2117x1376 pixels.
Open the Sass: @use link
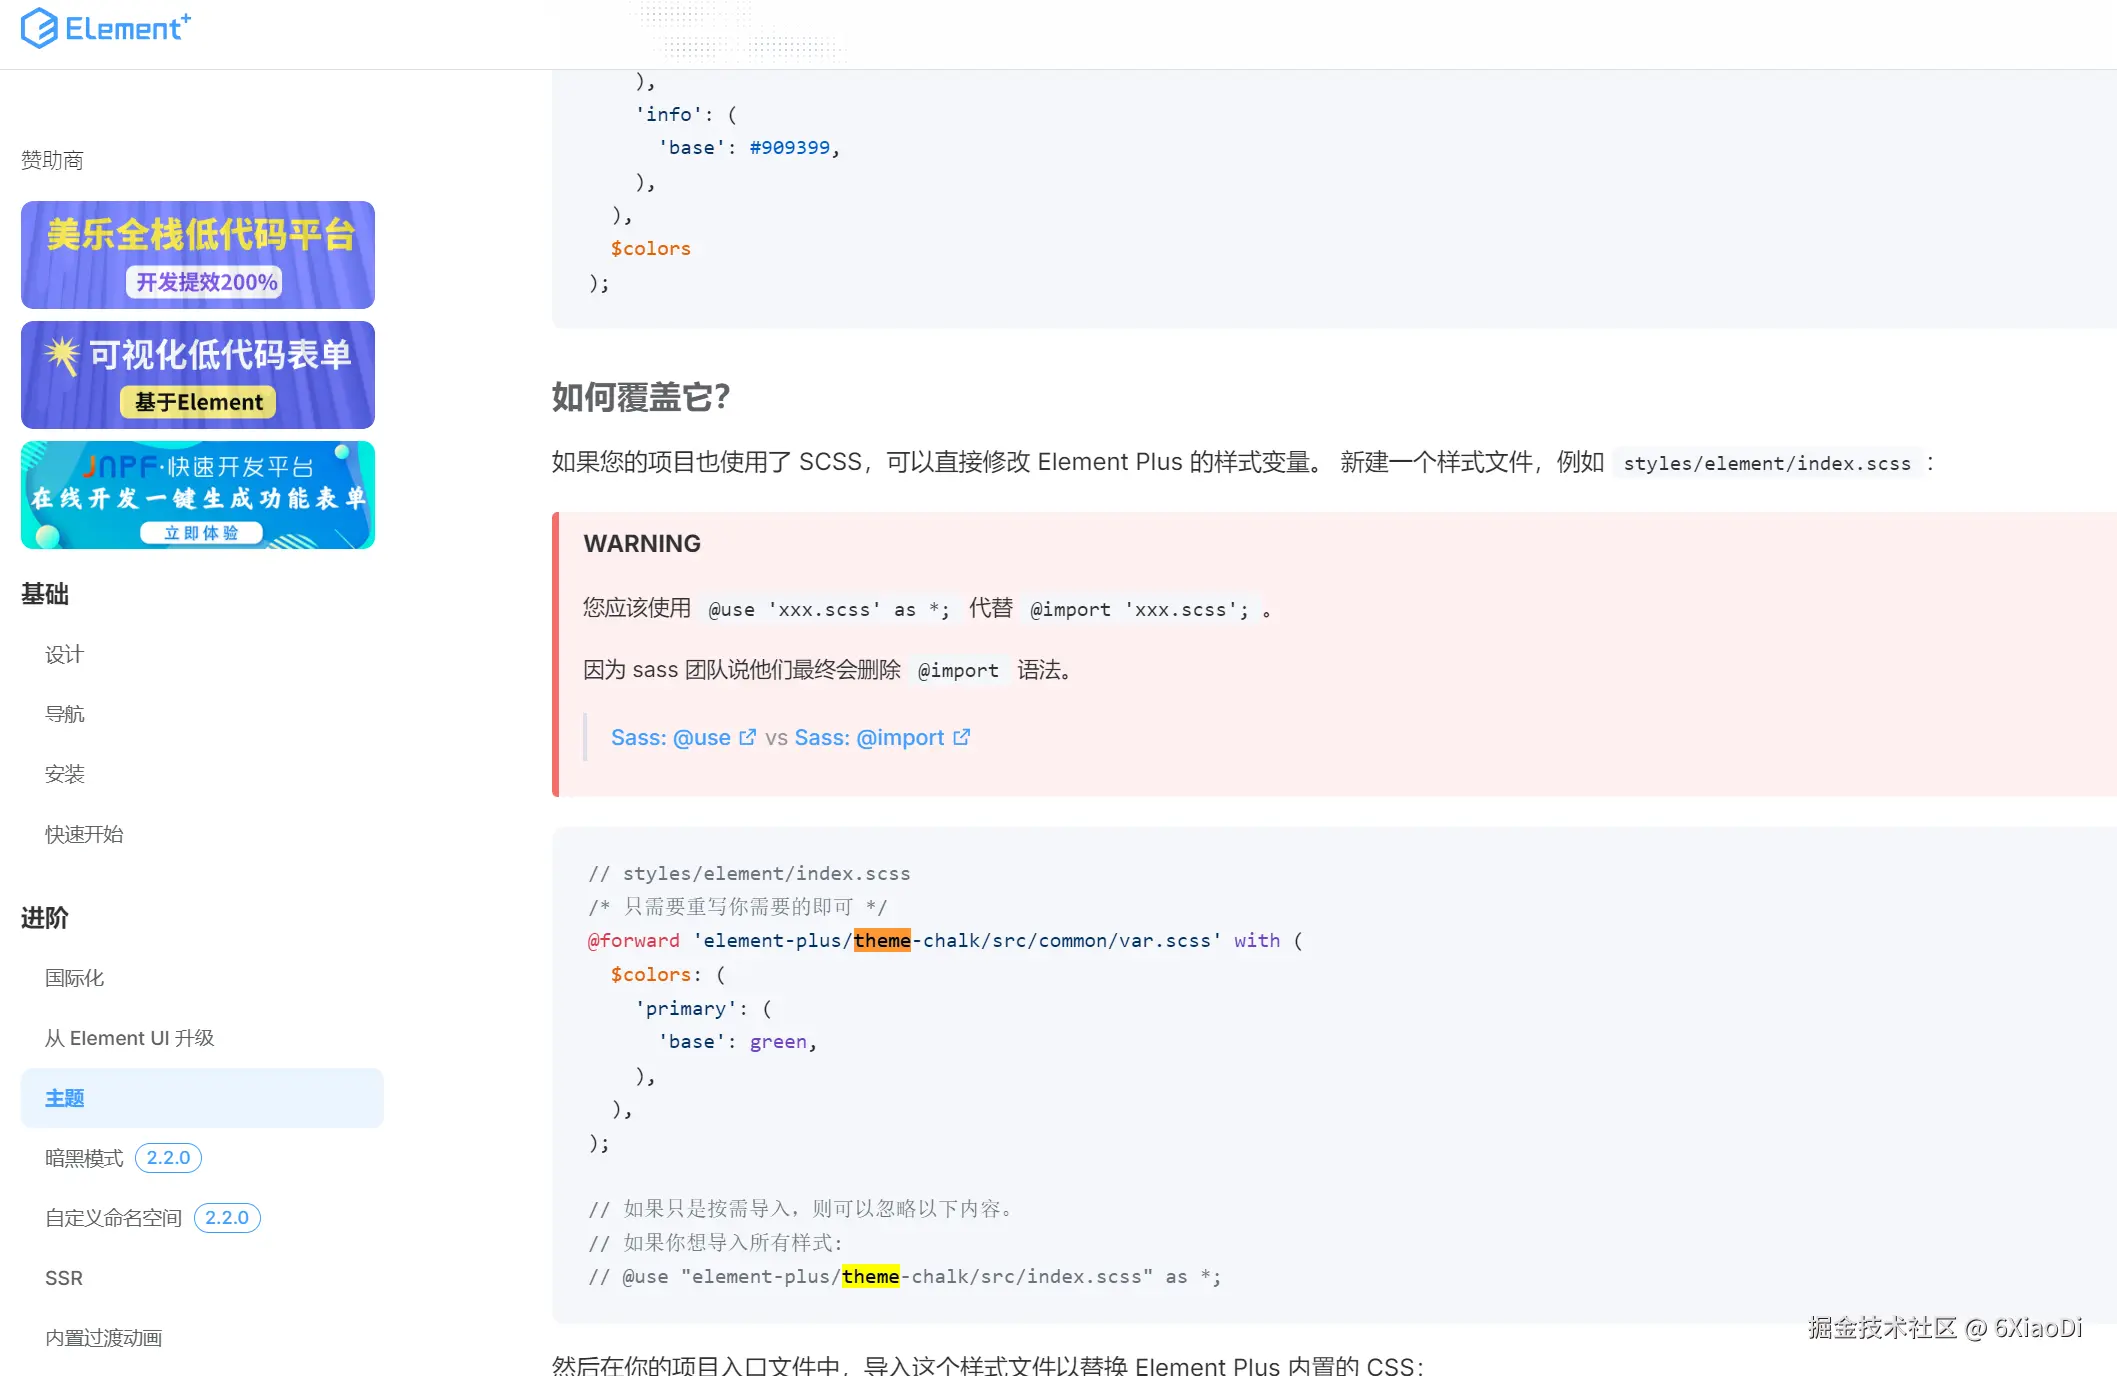(x=670, y=738)
